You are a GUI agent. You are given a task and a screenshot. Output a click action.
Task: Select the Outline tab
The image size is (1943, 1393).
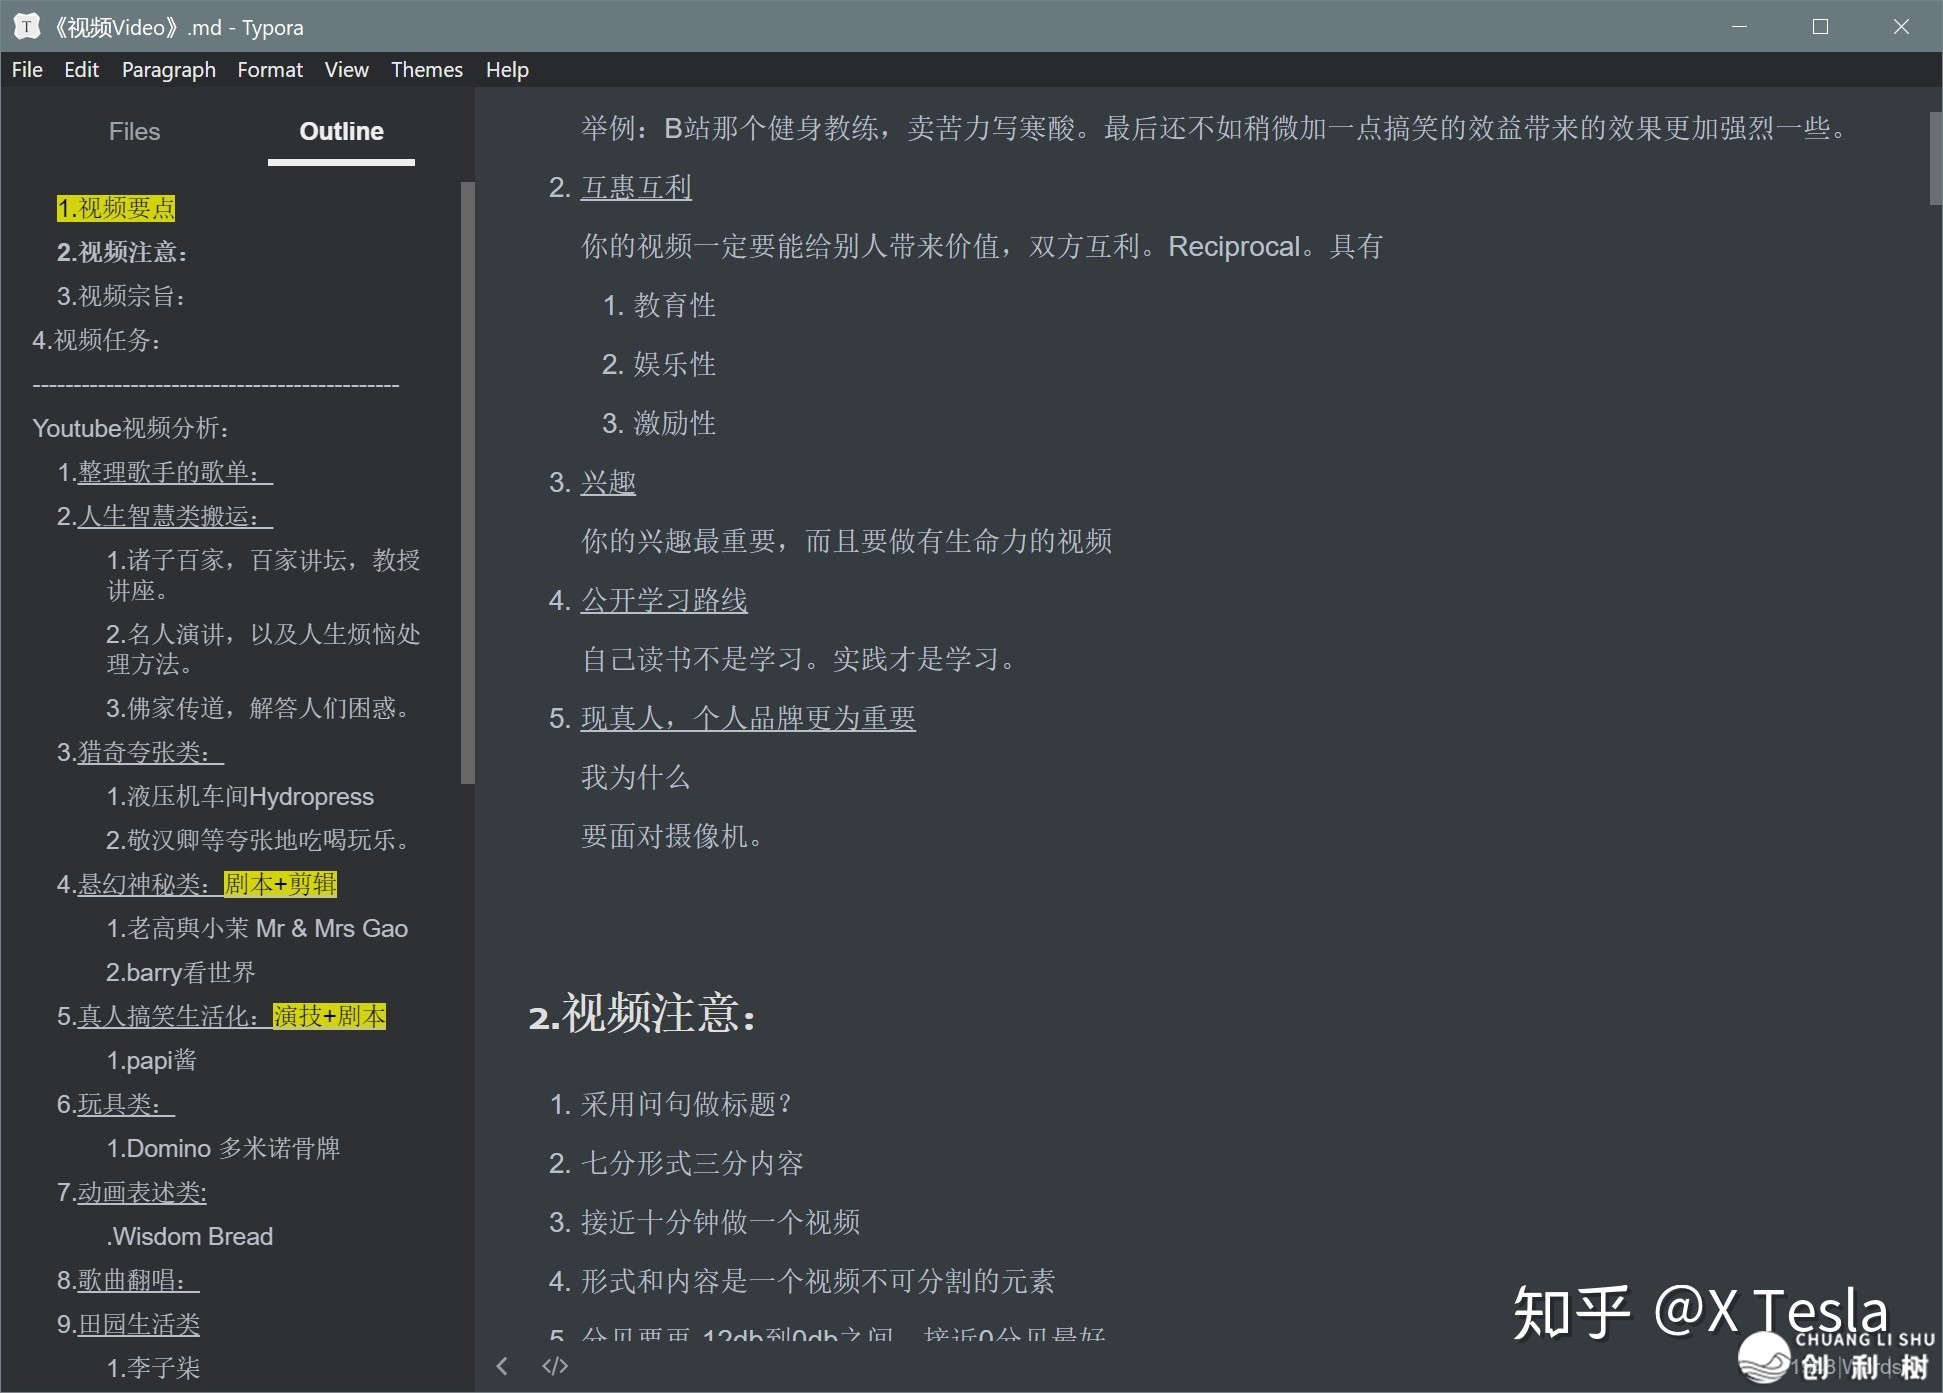coord(341,131)
